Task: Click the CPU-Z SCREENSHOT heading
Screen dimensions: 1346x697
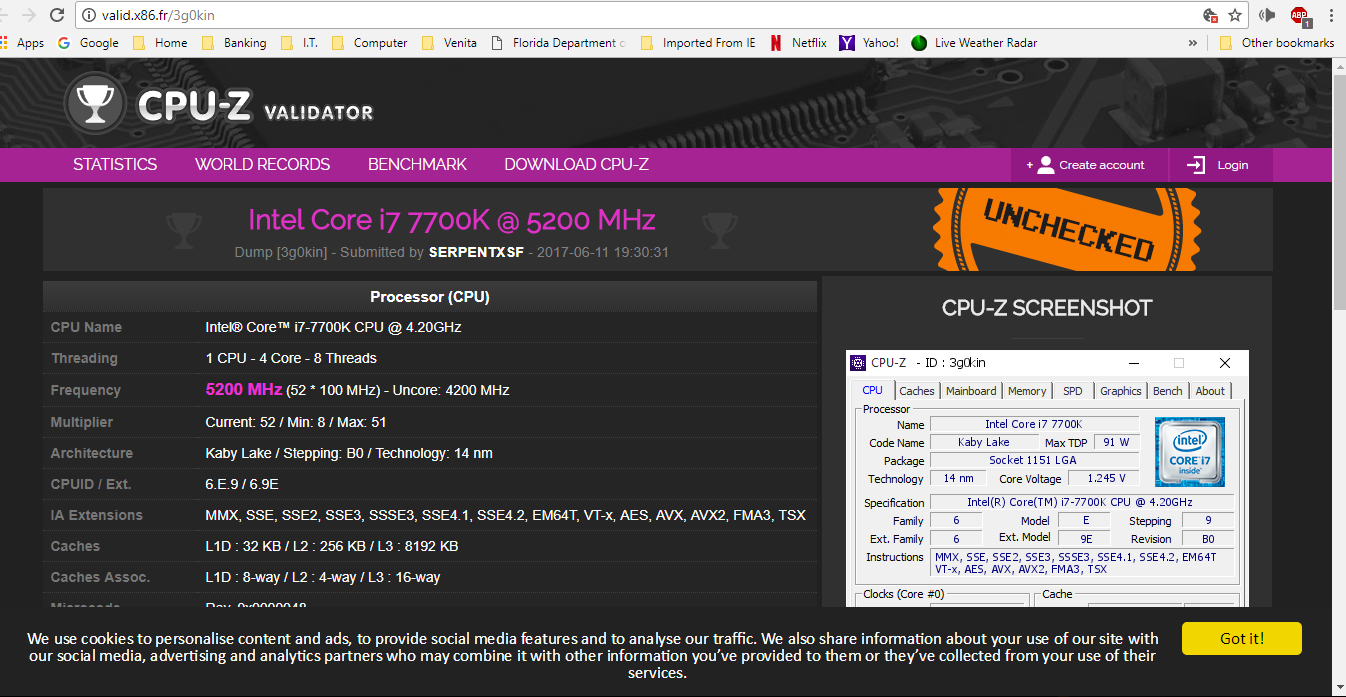Action: coord(1047,308)
